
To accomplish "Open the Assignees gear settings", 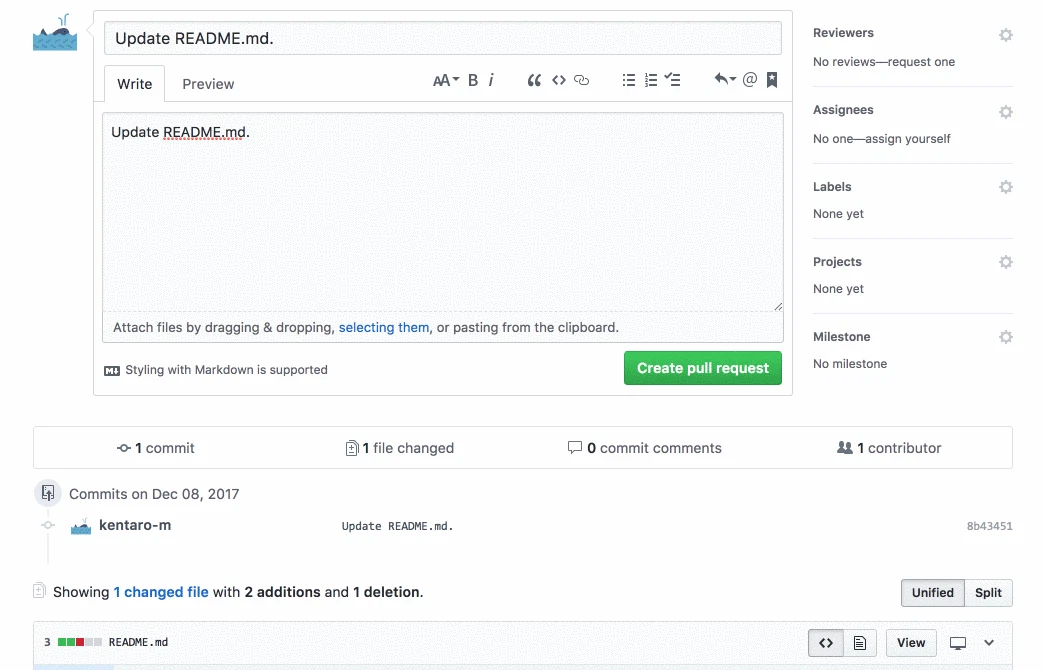I will (x=1006, y=111).
